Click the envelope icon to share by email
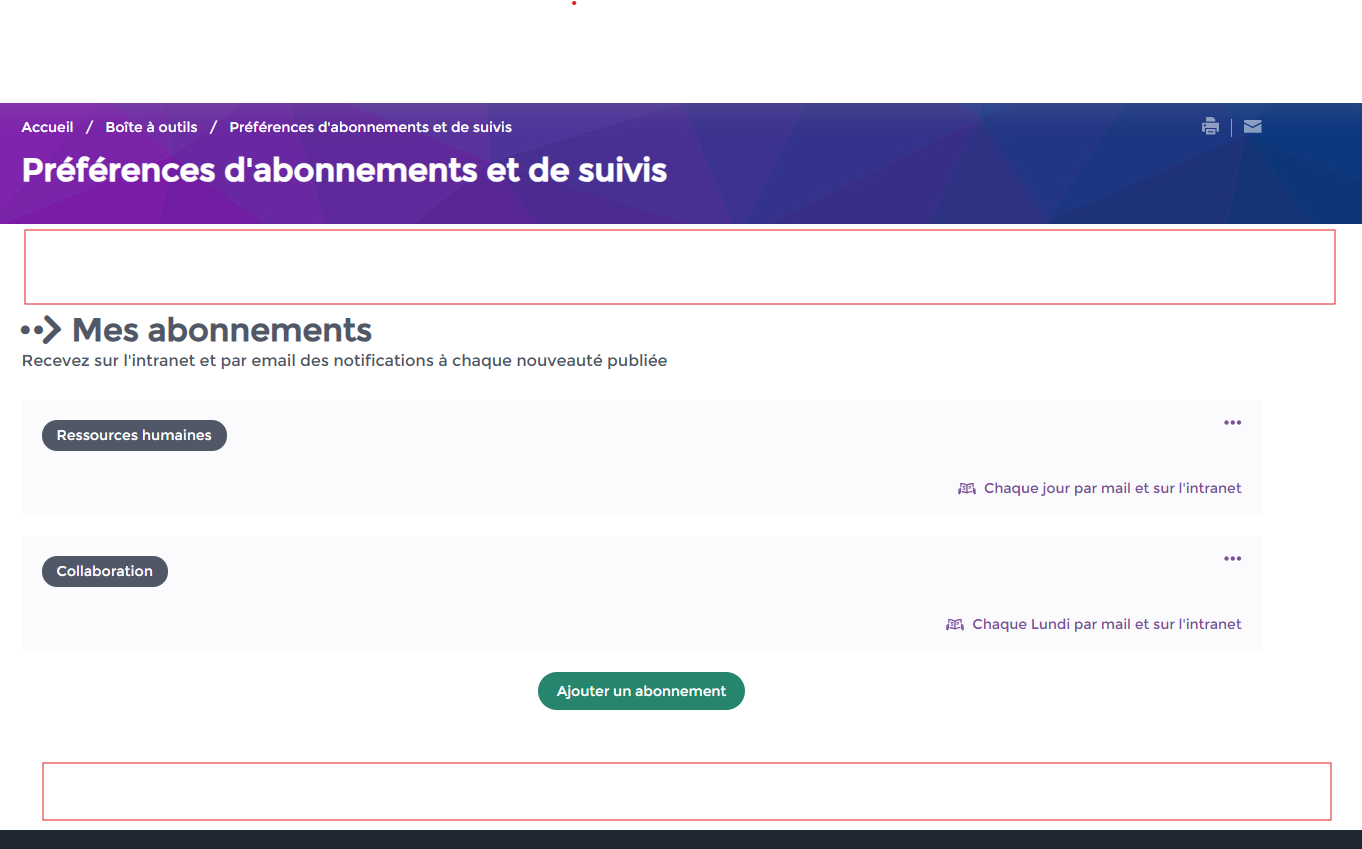1362x849 pixels. click(x=1252, y=127)
